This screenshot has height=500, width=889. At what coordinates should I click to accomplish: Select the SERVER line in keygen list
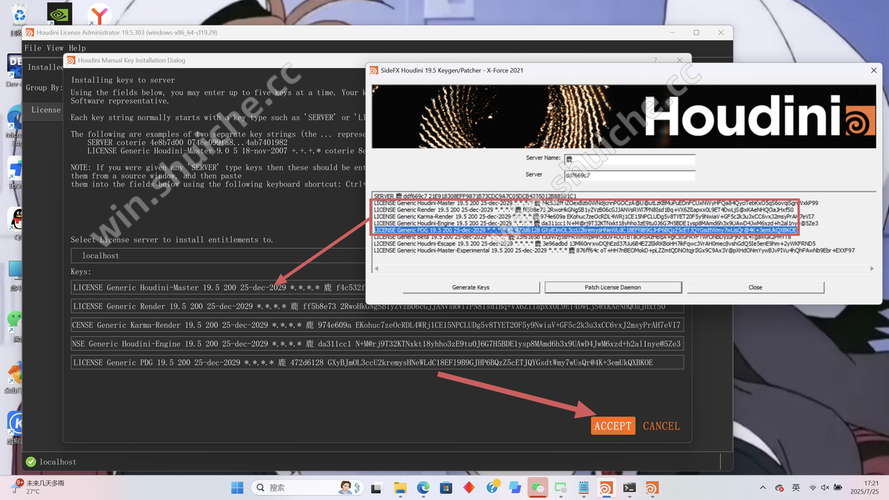(x=475, y=196)
